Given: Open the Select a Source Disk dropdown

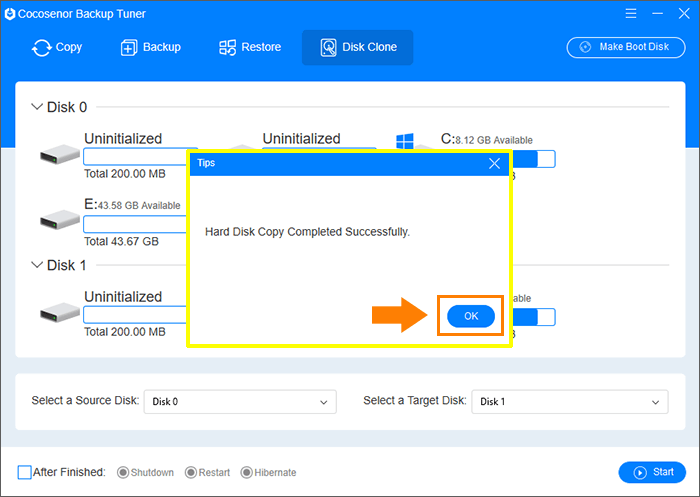Looking at the screenshot, I should pyautogui.click(x=240, y=401).
